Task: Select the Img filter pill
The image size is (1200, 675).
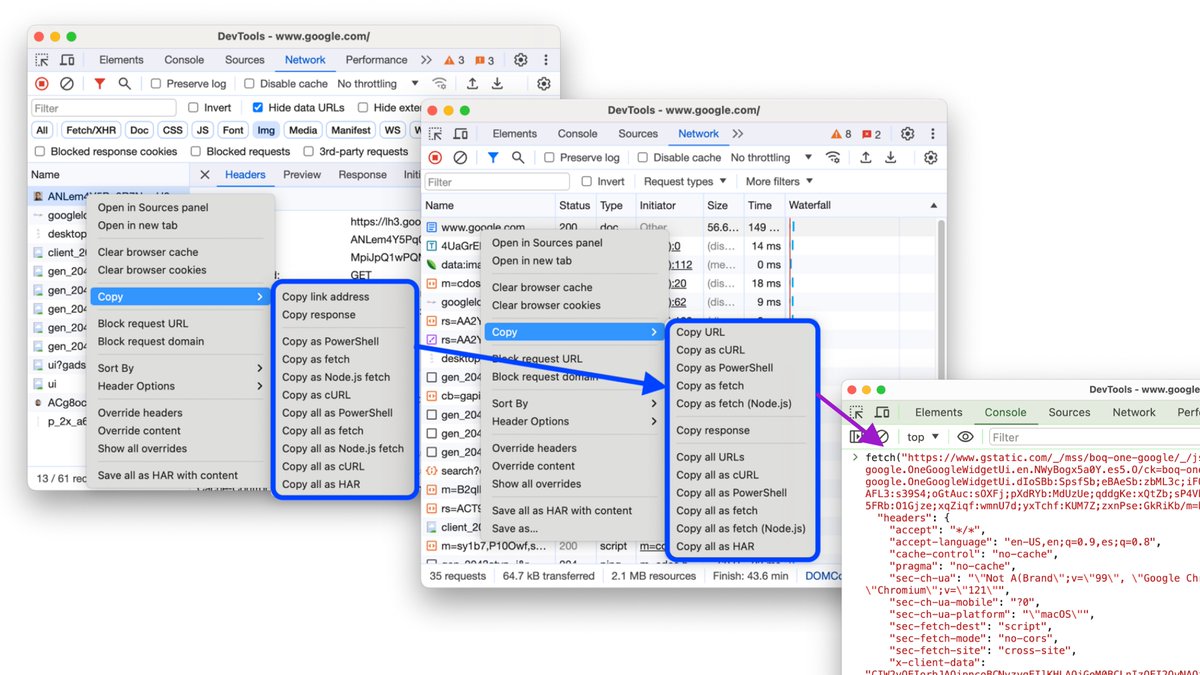Action: 265,130
